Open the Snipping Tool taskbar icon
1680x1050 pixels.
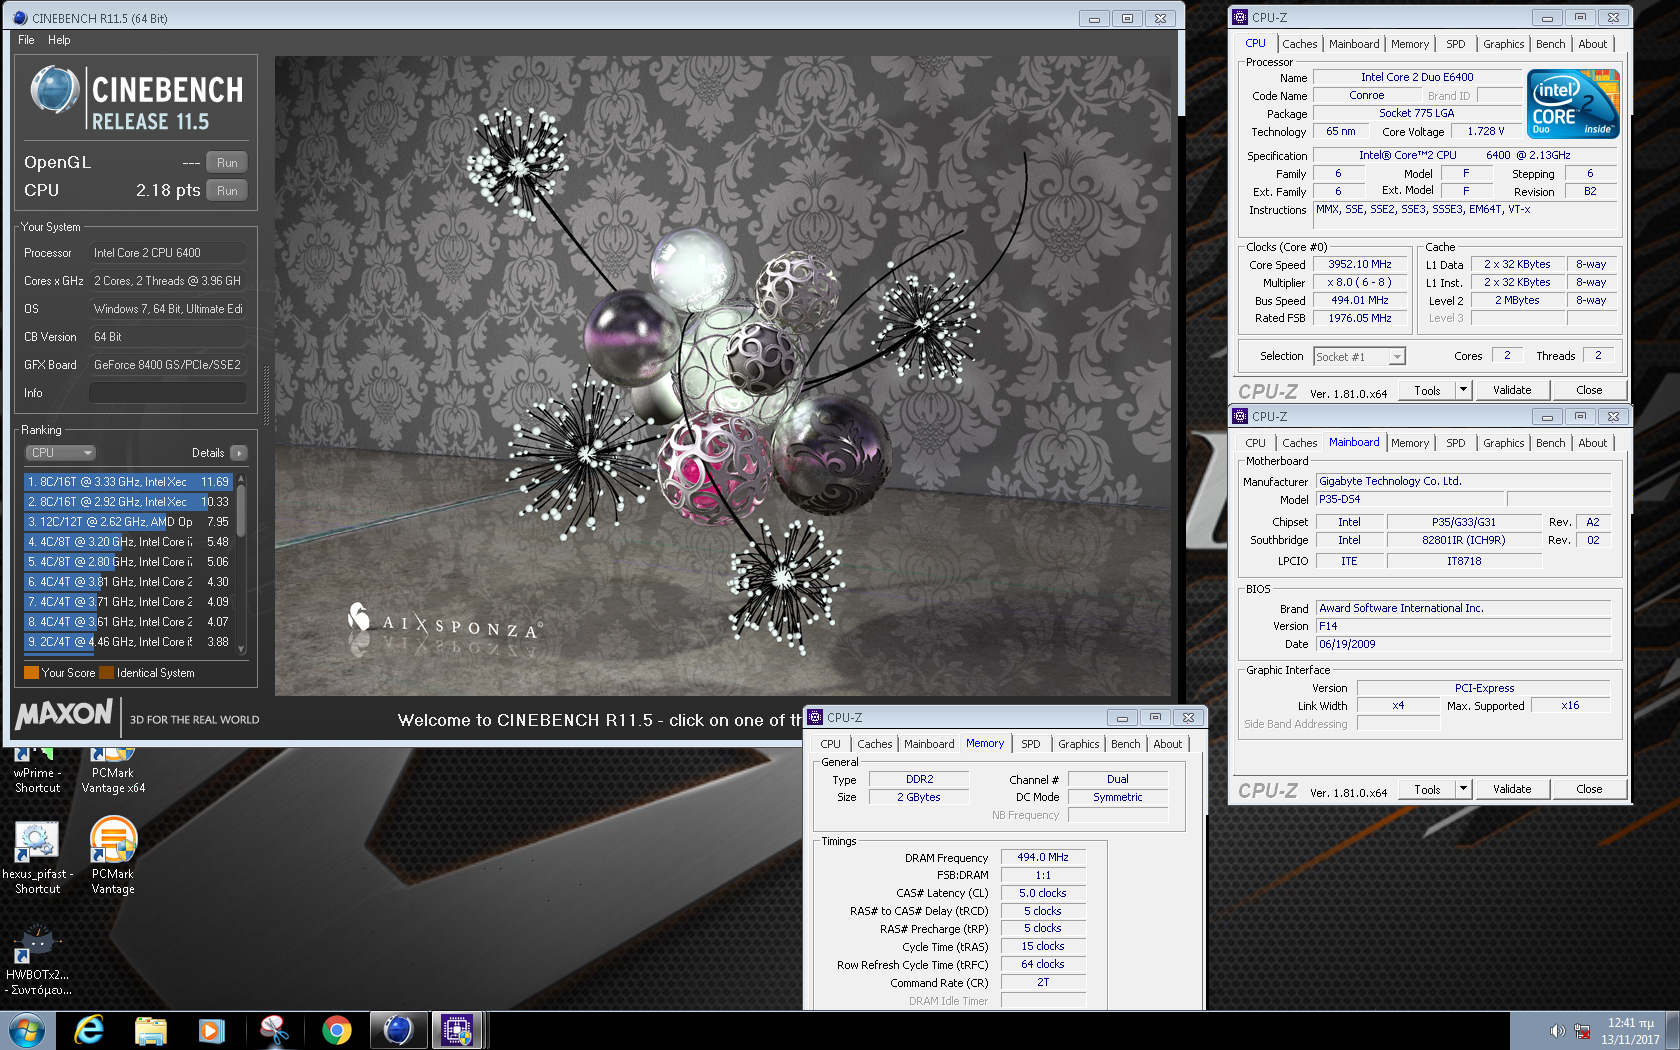click(x=274, y=1030)
